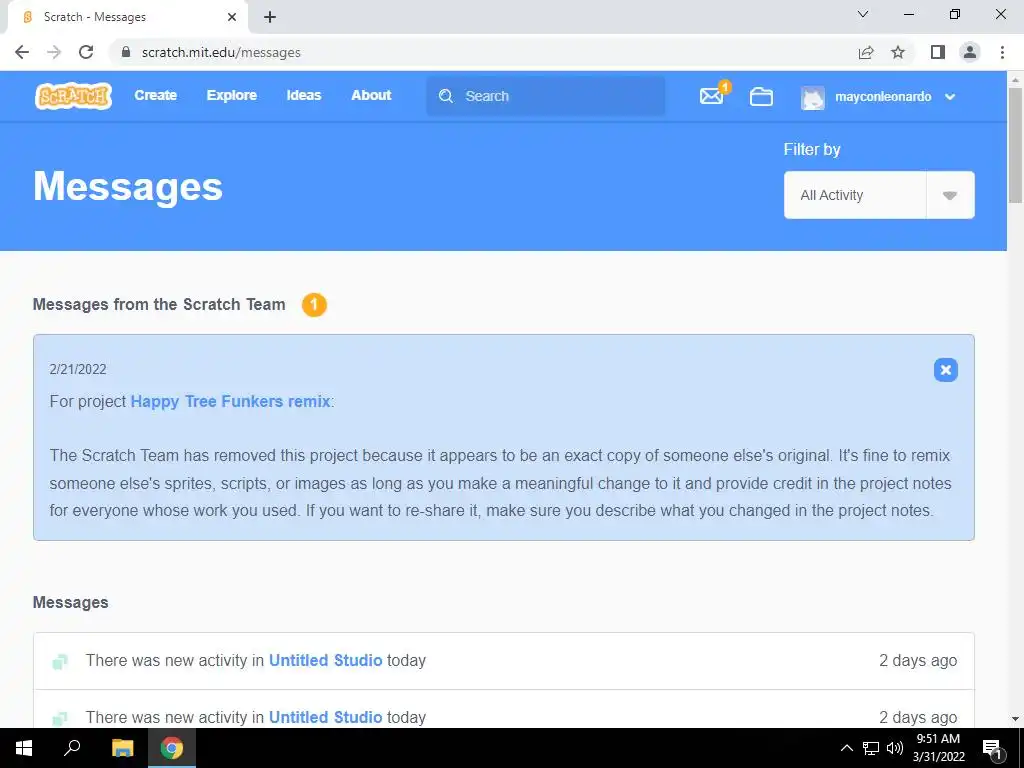
Task: View site info lock icon
Action: pyautogui.click(x=126, y=52)
